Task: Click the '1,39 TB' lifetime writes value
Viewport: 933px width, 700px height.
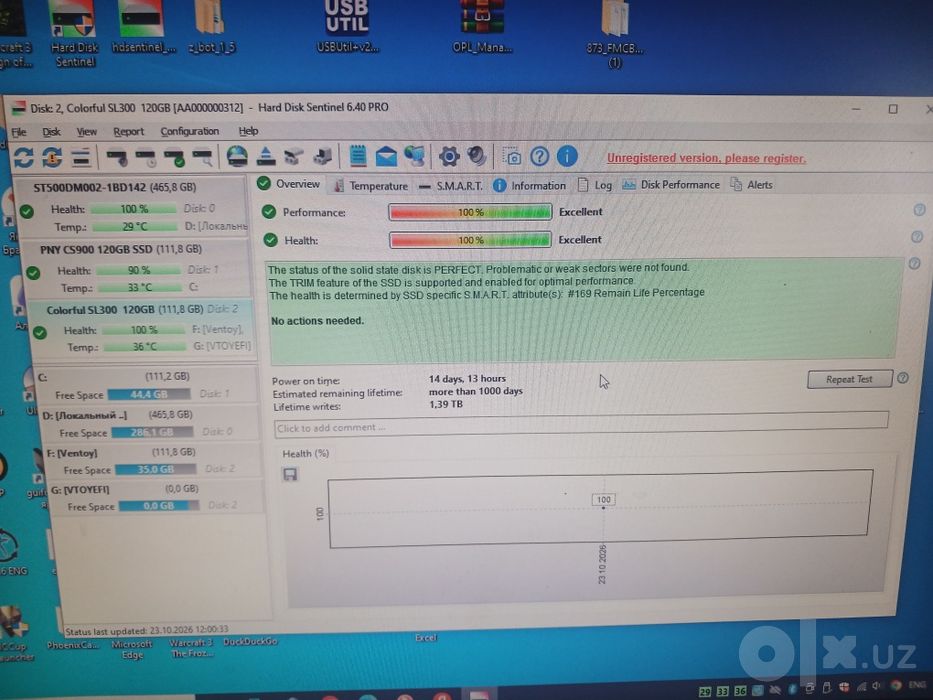Action: tap(445, 404)
